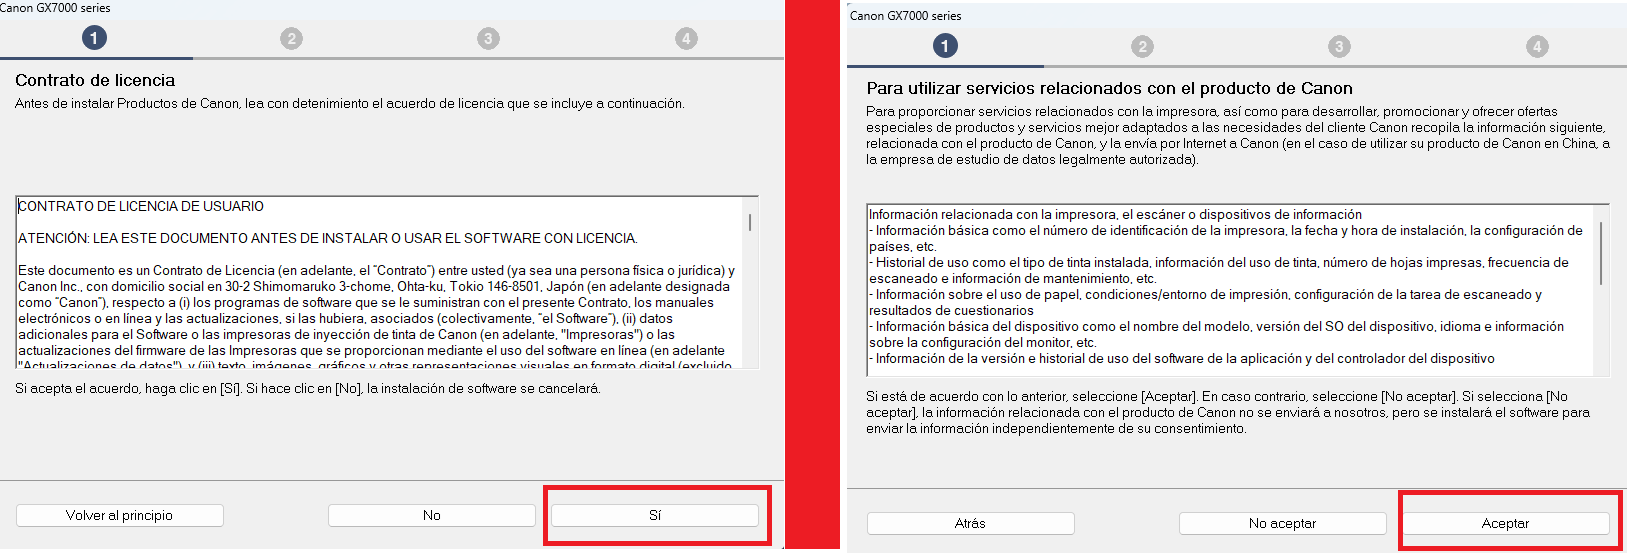The height and width of the screenshot is (553, 1627).
Task: Click the scrollbar of the license contract text
Action: (750, 222)
